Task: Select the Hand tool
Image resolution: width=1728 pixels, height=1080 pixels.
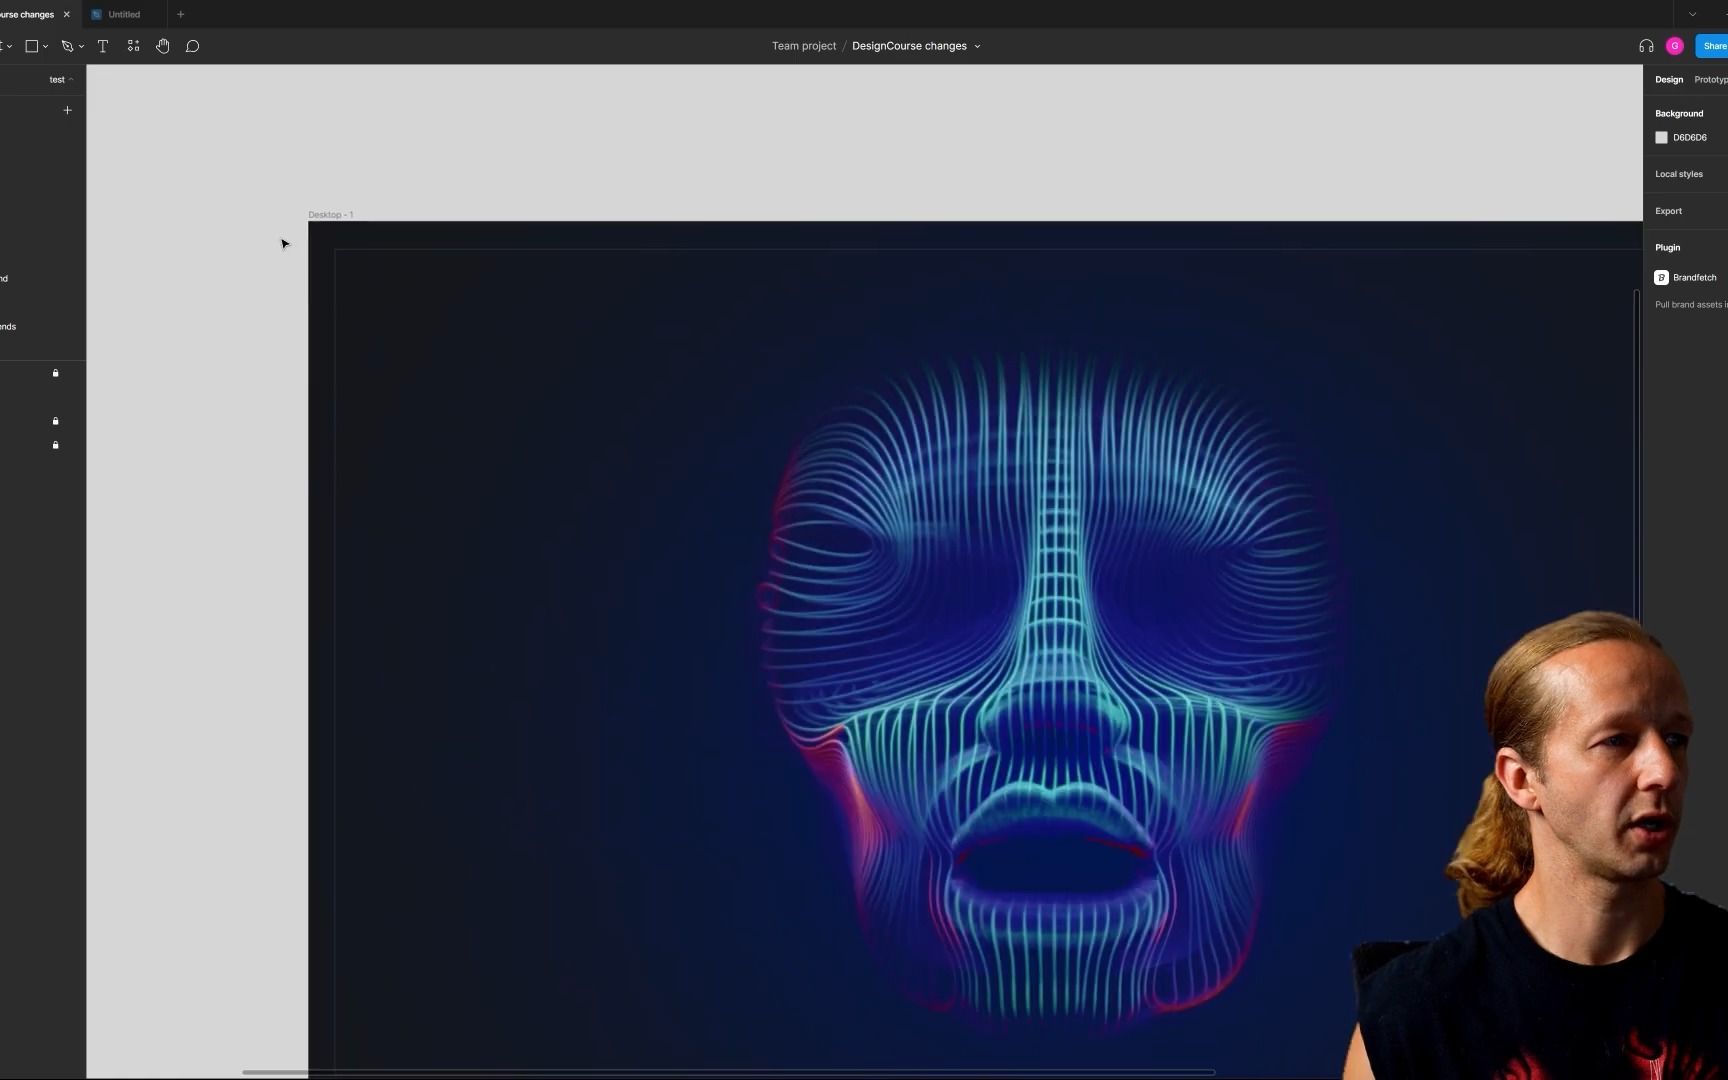Action: pyautogui.click(x=163, y=46)
